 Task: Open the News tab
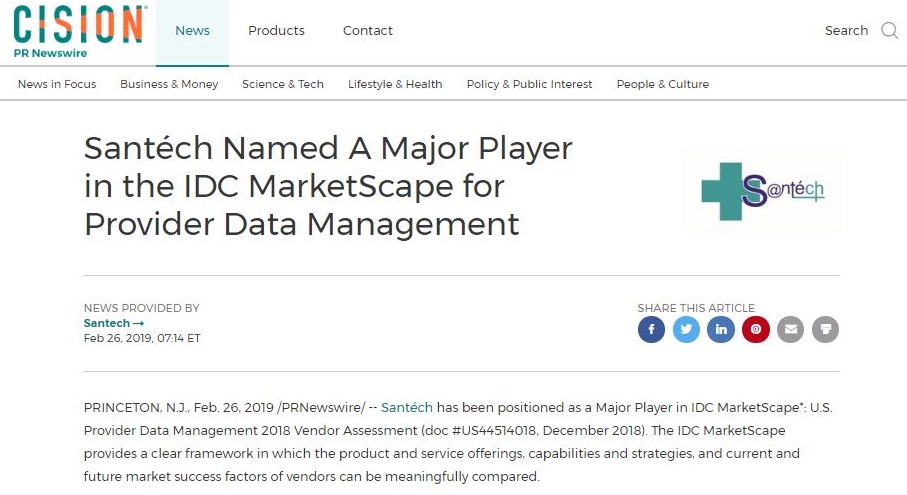click(x=192, y=33)
